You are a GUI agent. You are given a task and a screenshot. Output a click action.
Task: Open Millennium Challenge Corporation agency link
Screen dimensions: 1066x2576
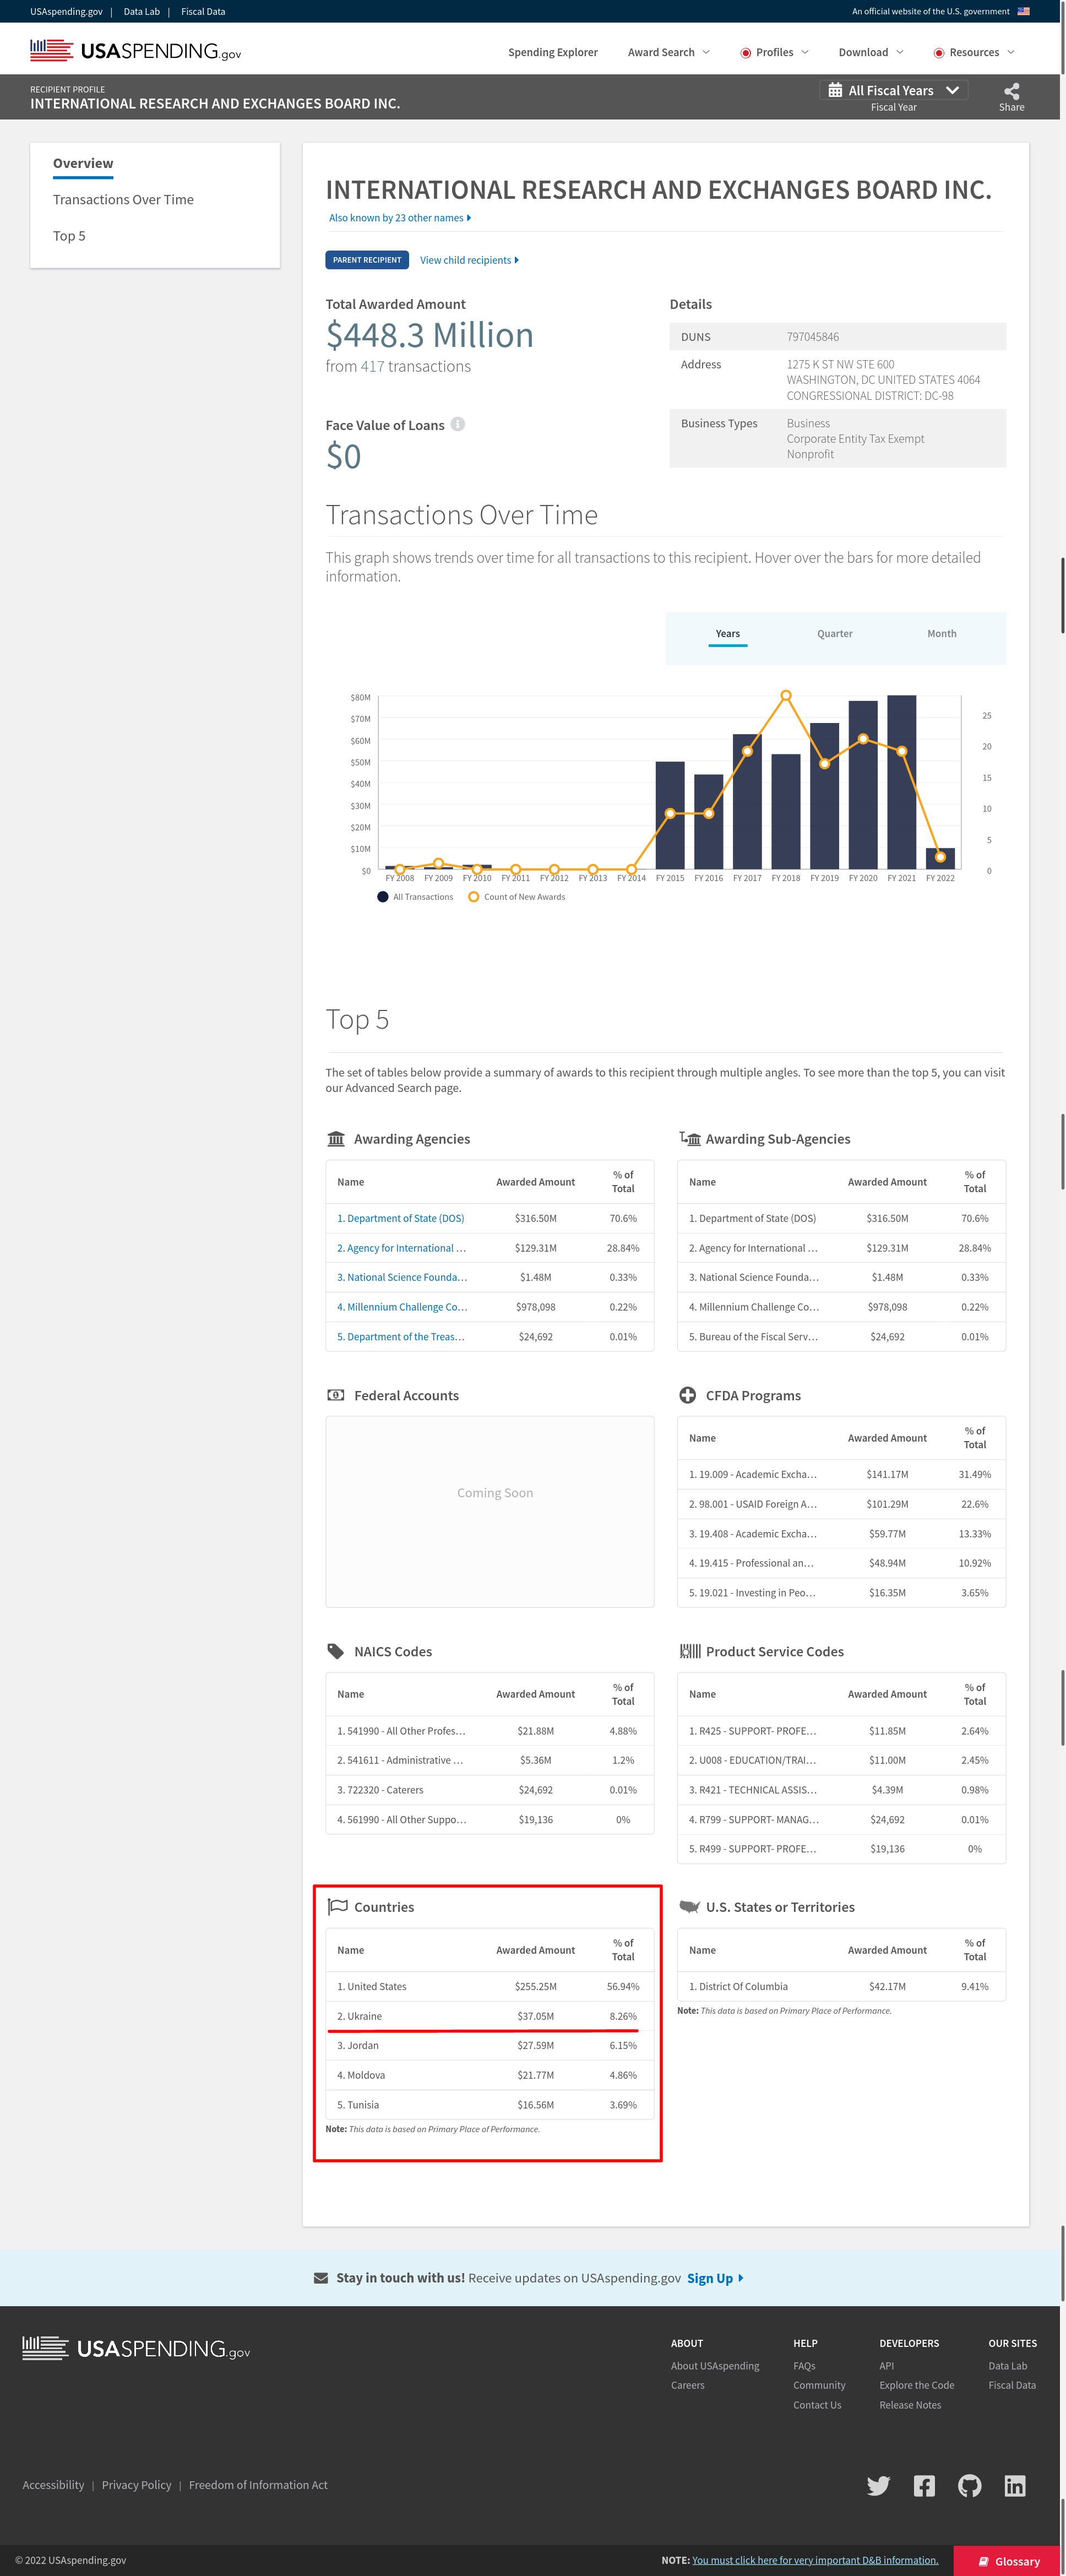tap(402, 1306)
